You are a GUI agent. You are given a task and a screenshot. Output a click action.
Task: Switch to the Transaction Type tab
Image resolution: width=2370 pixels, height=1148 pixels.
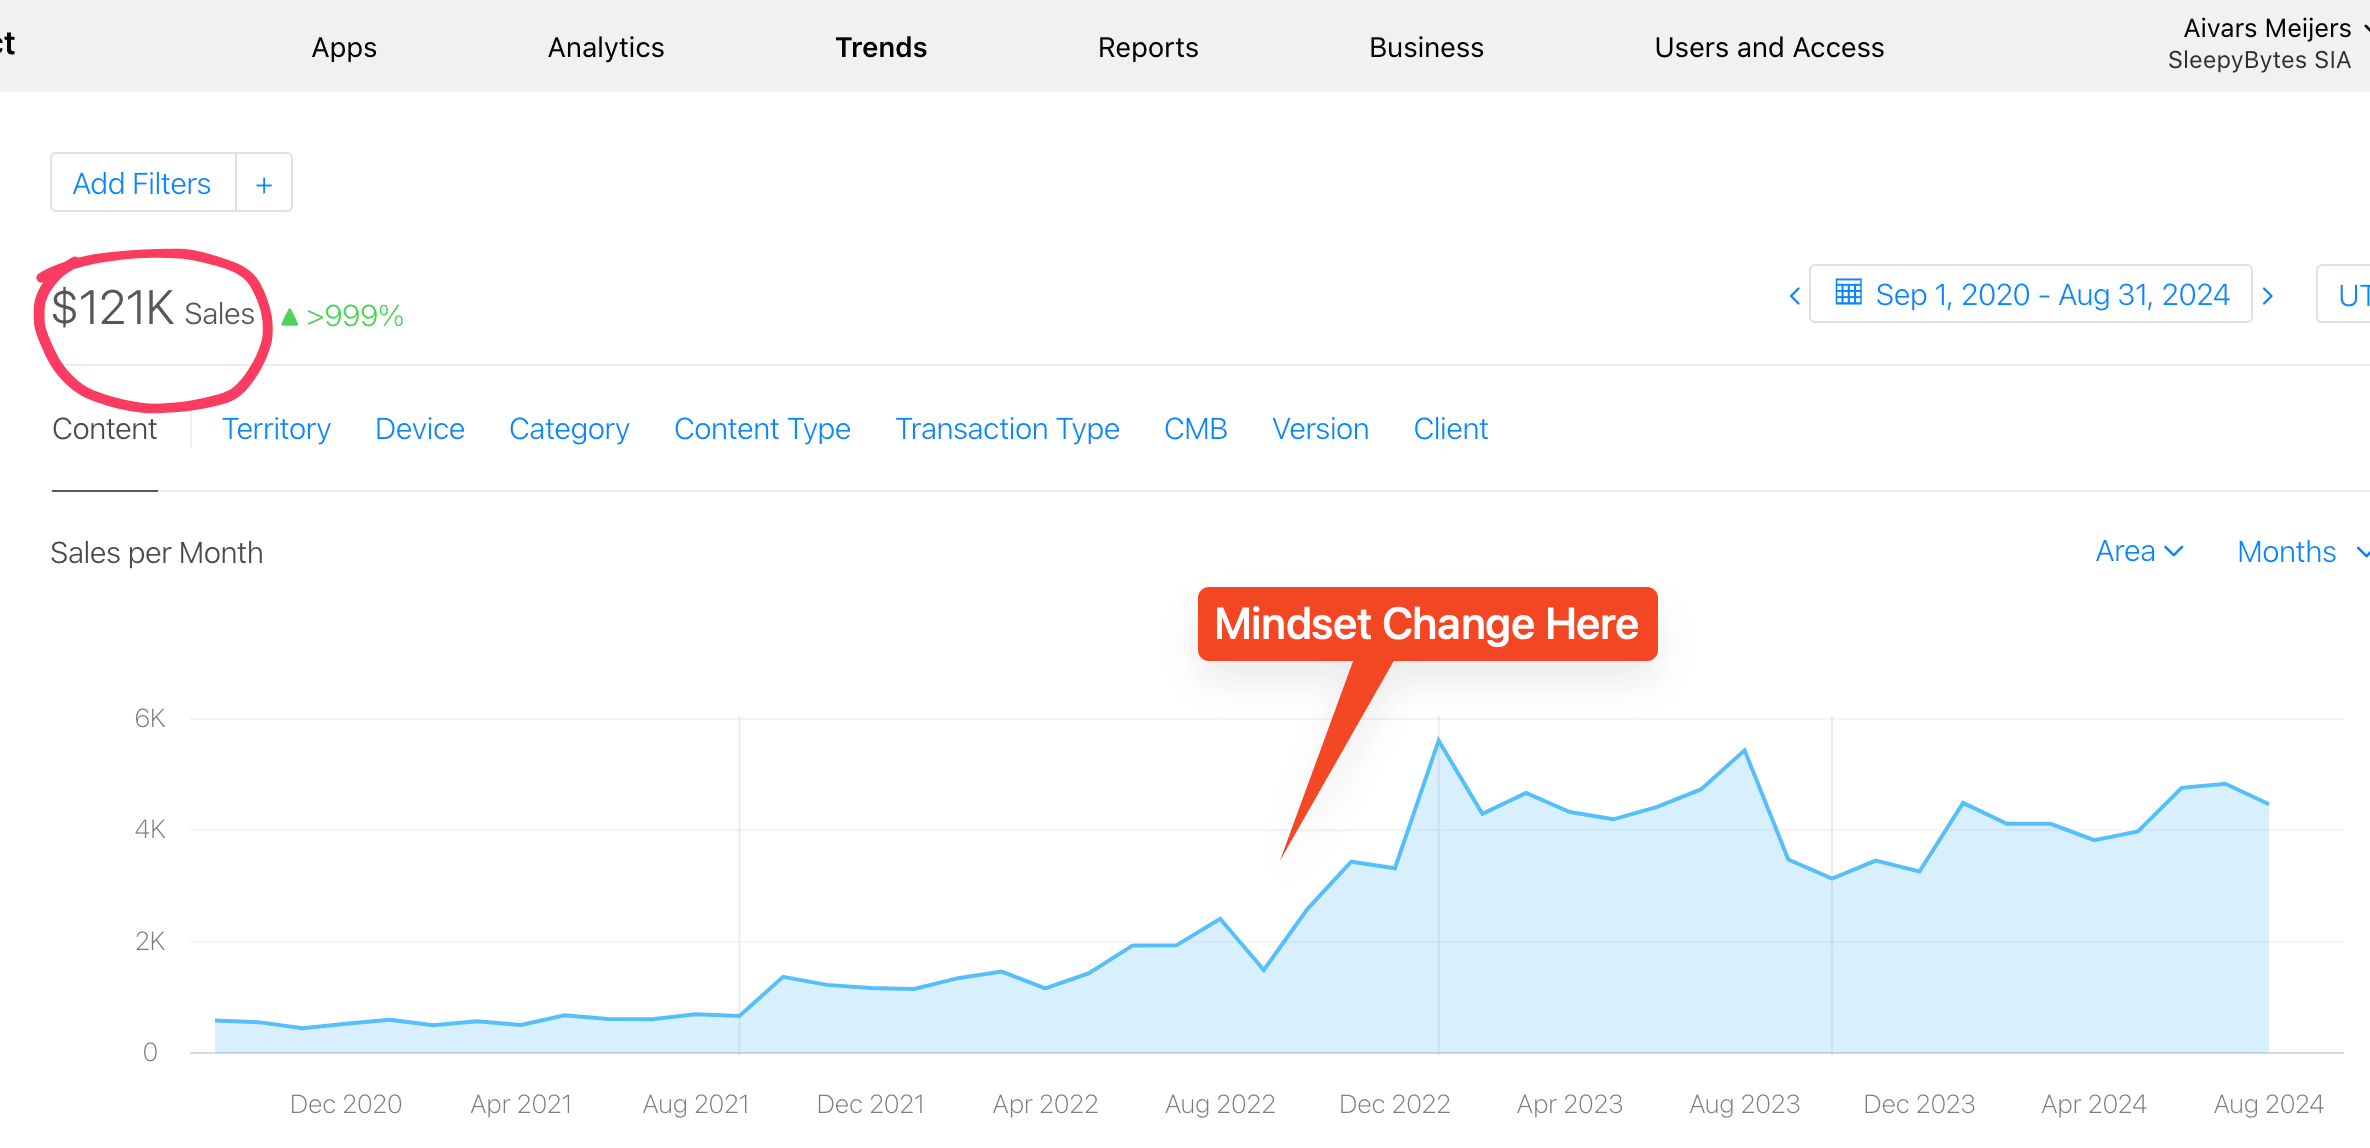point(1007,429)
